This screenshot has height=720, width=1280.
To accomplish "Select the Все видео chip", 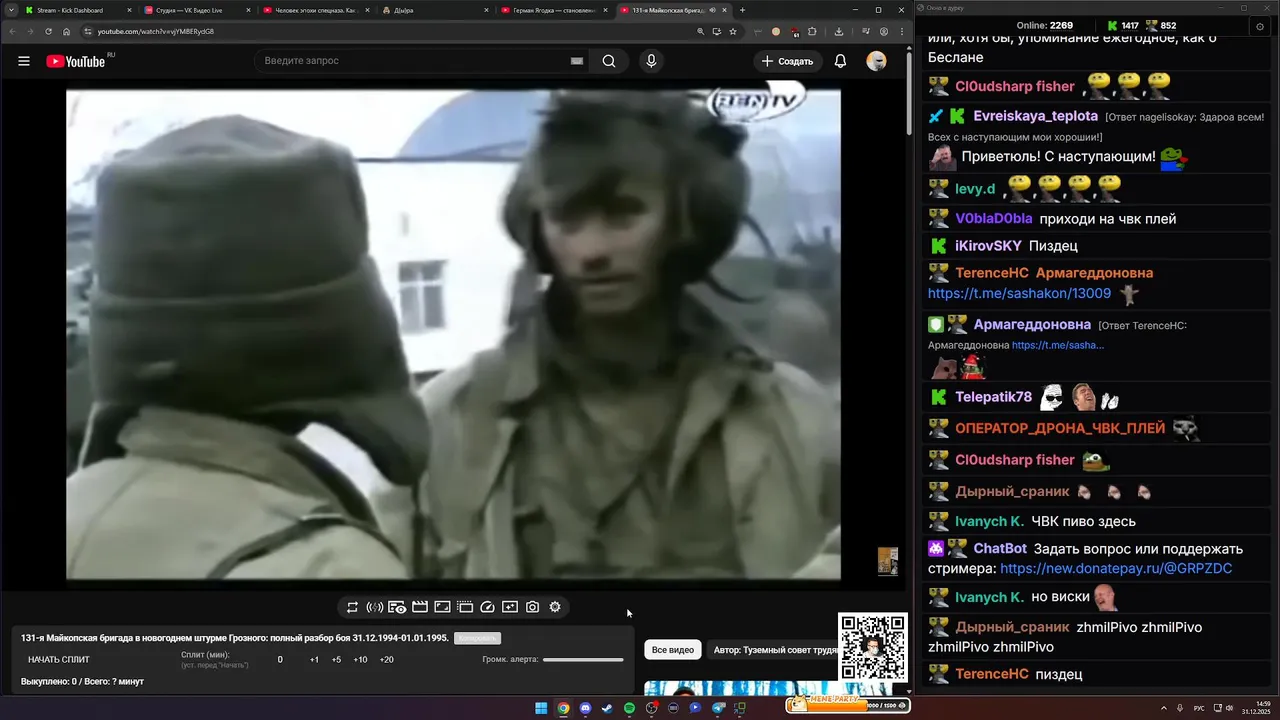I will (x=673, y=650).
